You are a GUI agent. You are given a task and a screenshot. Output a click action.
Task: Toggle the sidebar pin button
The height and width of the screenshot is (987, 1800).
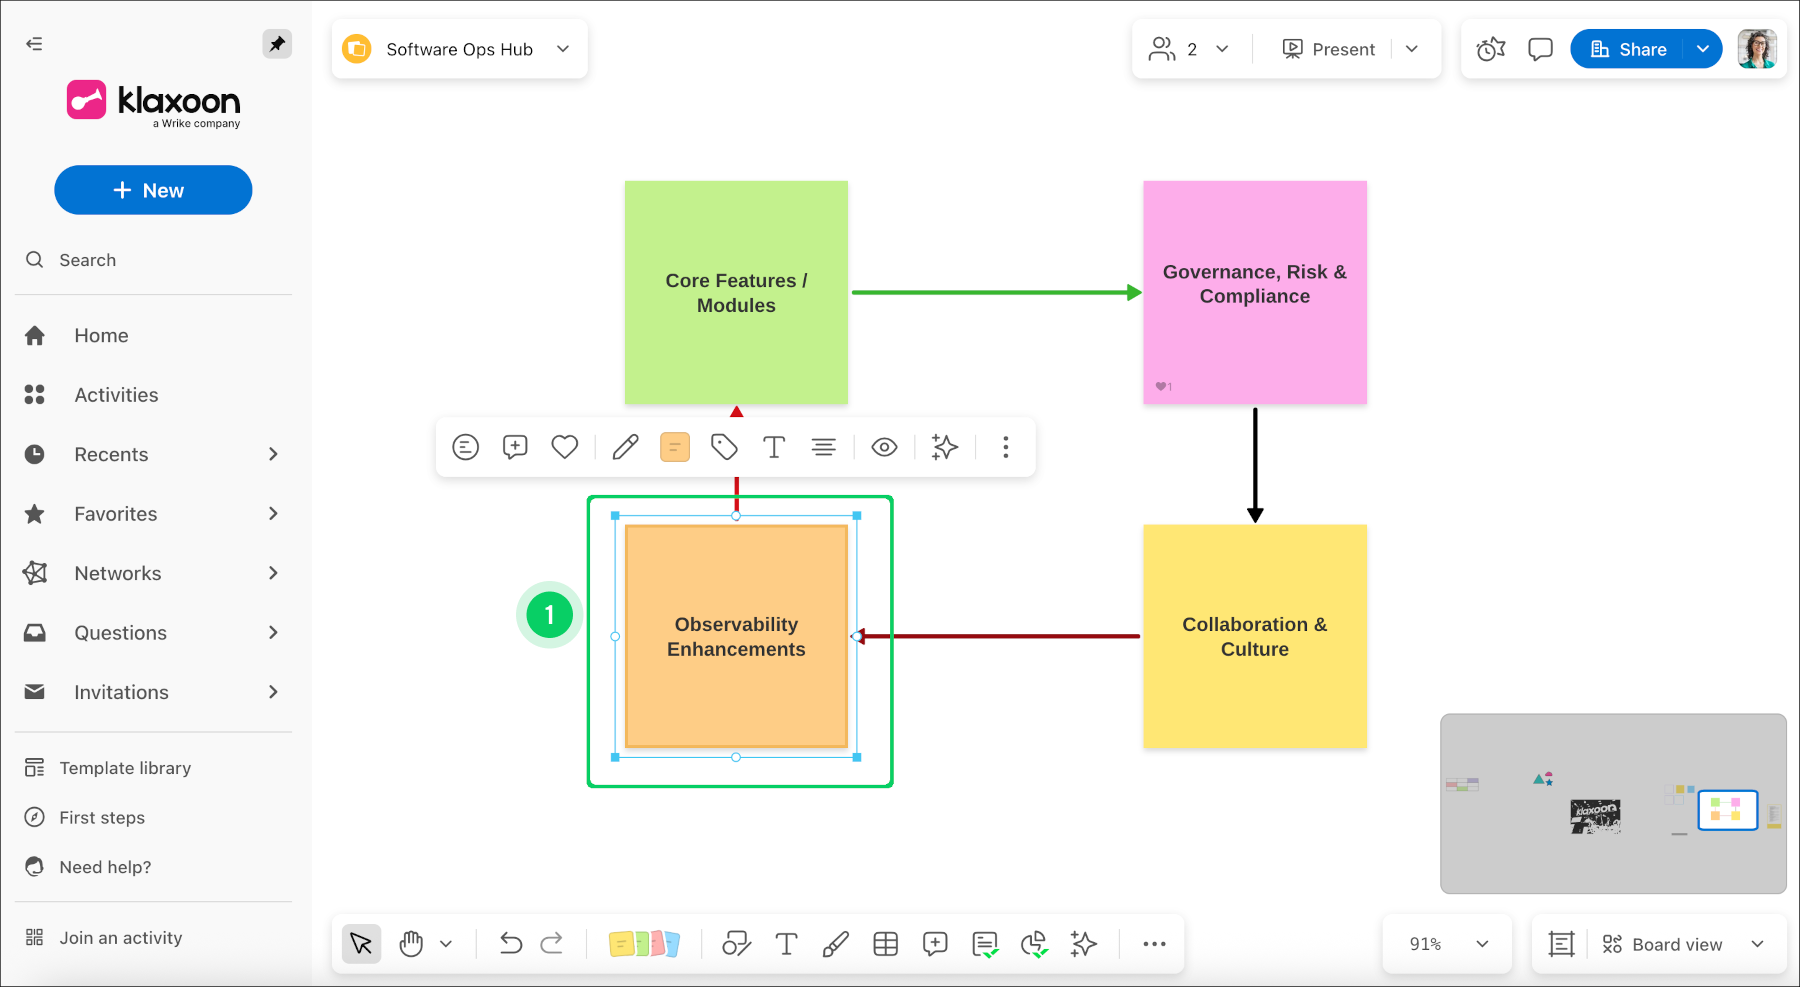pos(277,44)
